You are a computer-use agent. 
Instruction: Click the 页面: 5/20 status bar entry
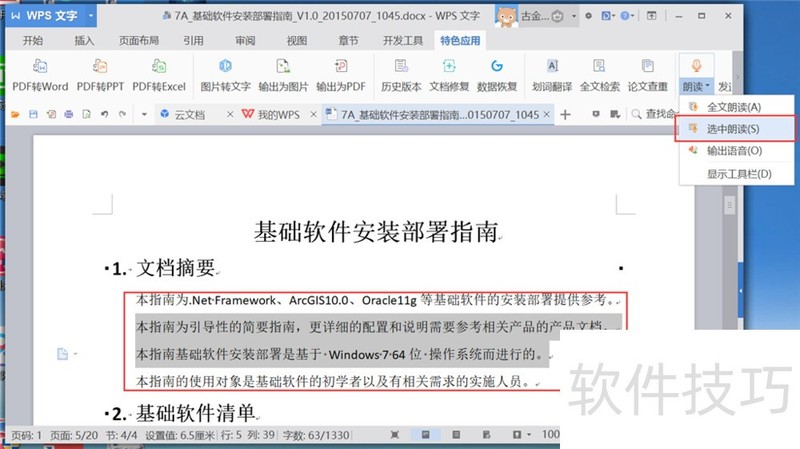73,435
